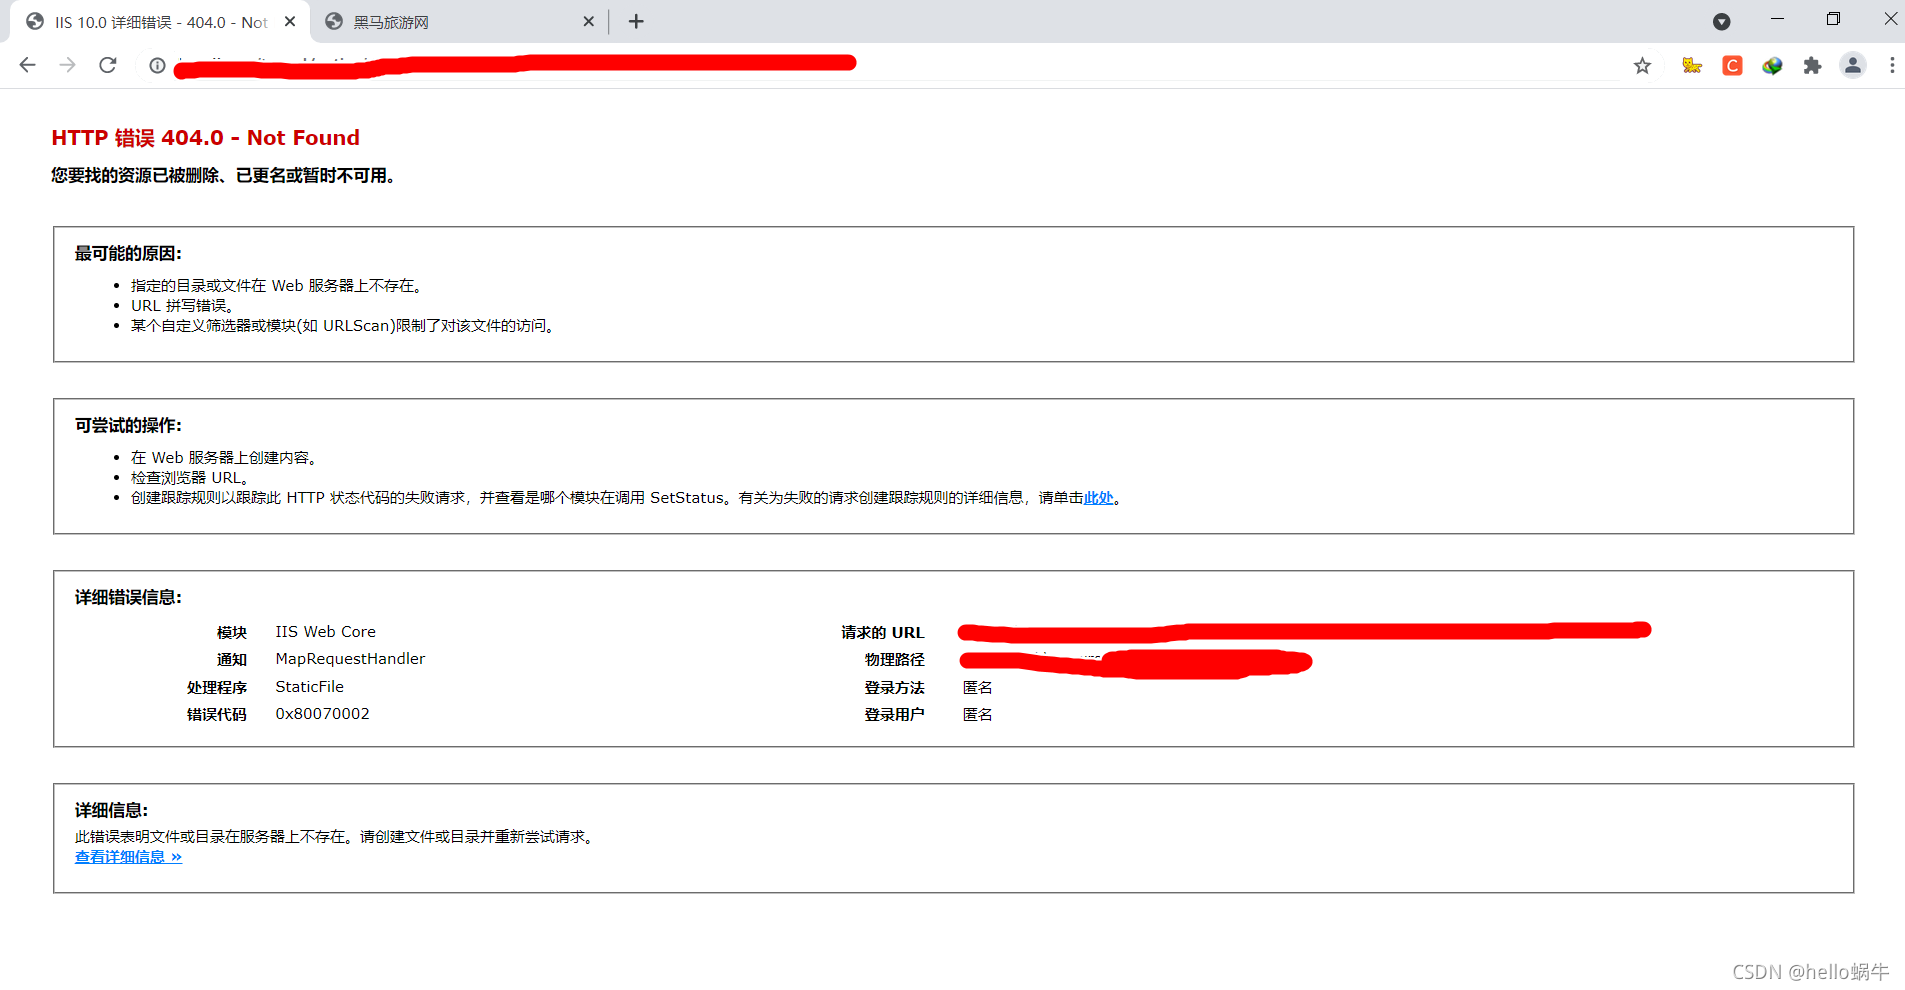Open the user profile avatar

pyautogui.click(x=1852, y=65)
